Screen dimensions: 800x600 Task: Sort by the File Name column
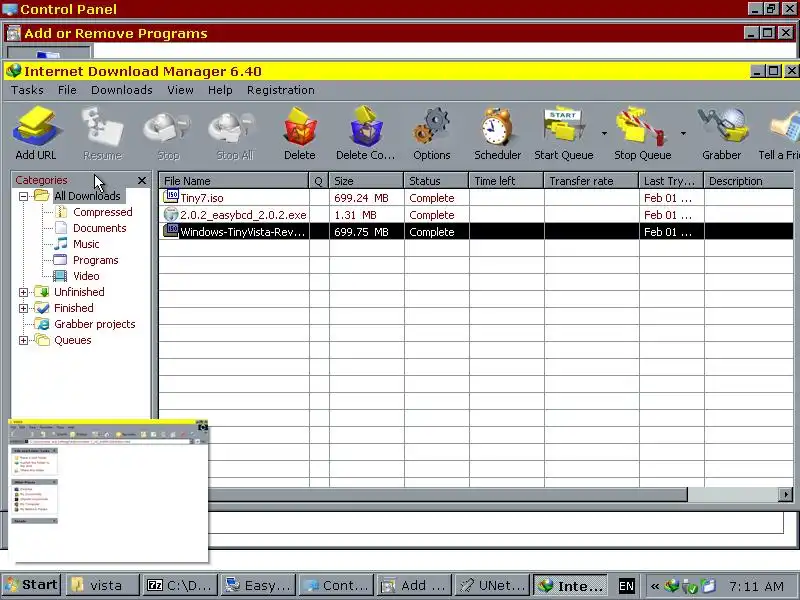234,181
